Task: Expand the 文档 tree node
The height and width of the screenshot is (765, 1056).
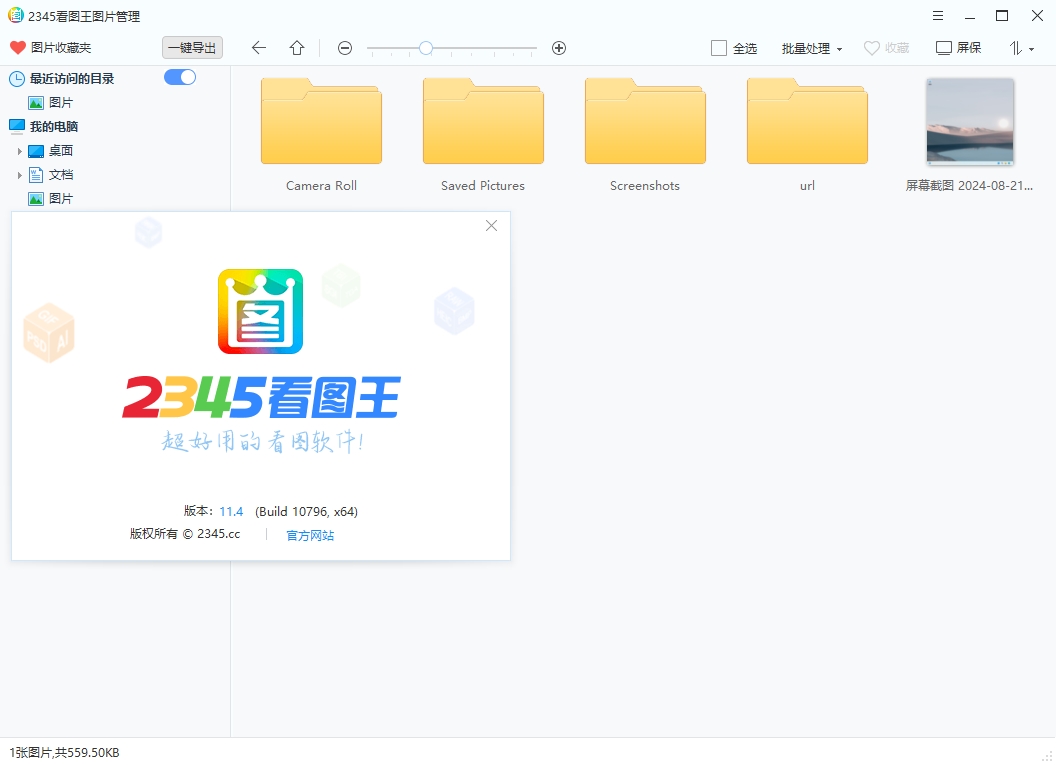Action: point(20,175)
